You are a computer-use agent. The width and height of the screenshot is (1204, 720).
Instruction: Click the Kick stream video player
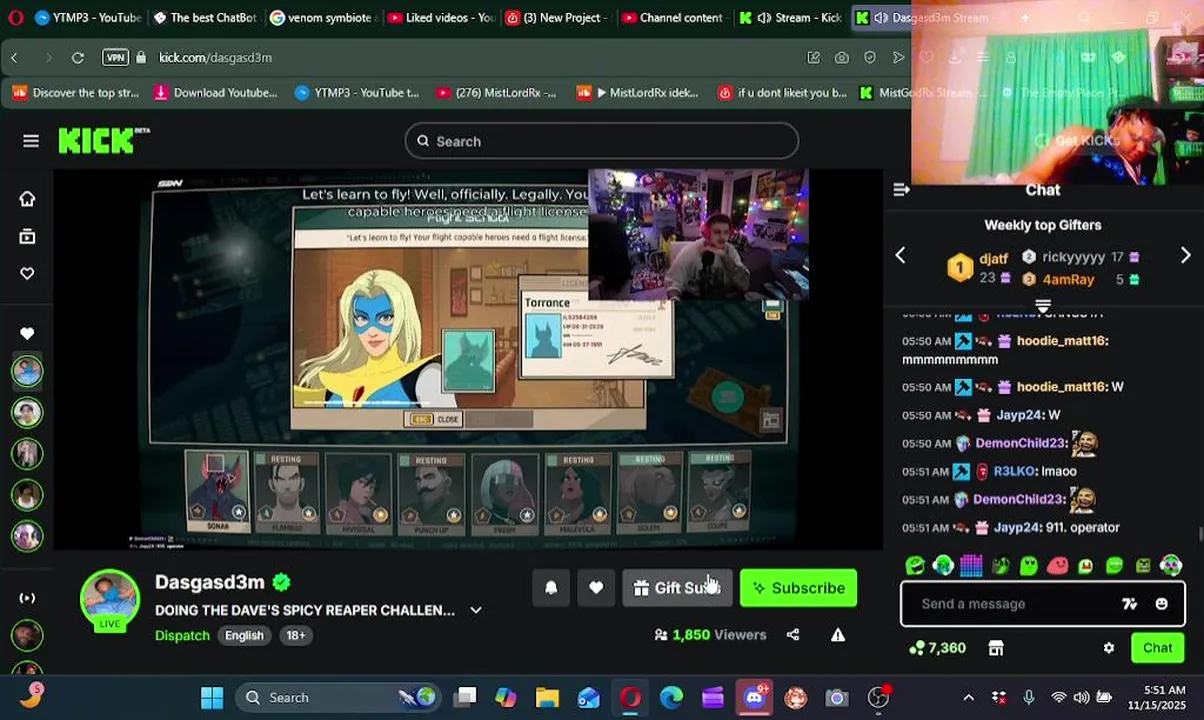tap(468, 359)
